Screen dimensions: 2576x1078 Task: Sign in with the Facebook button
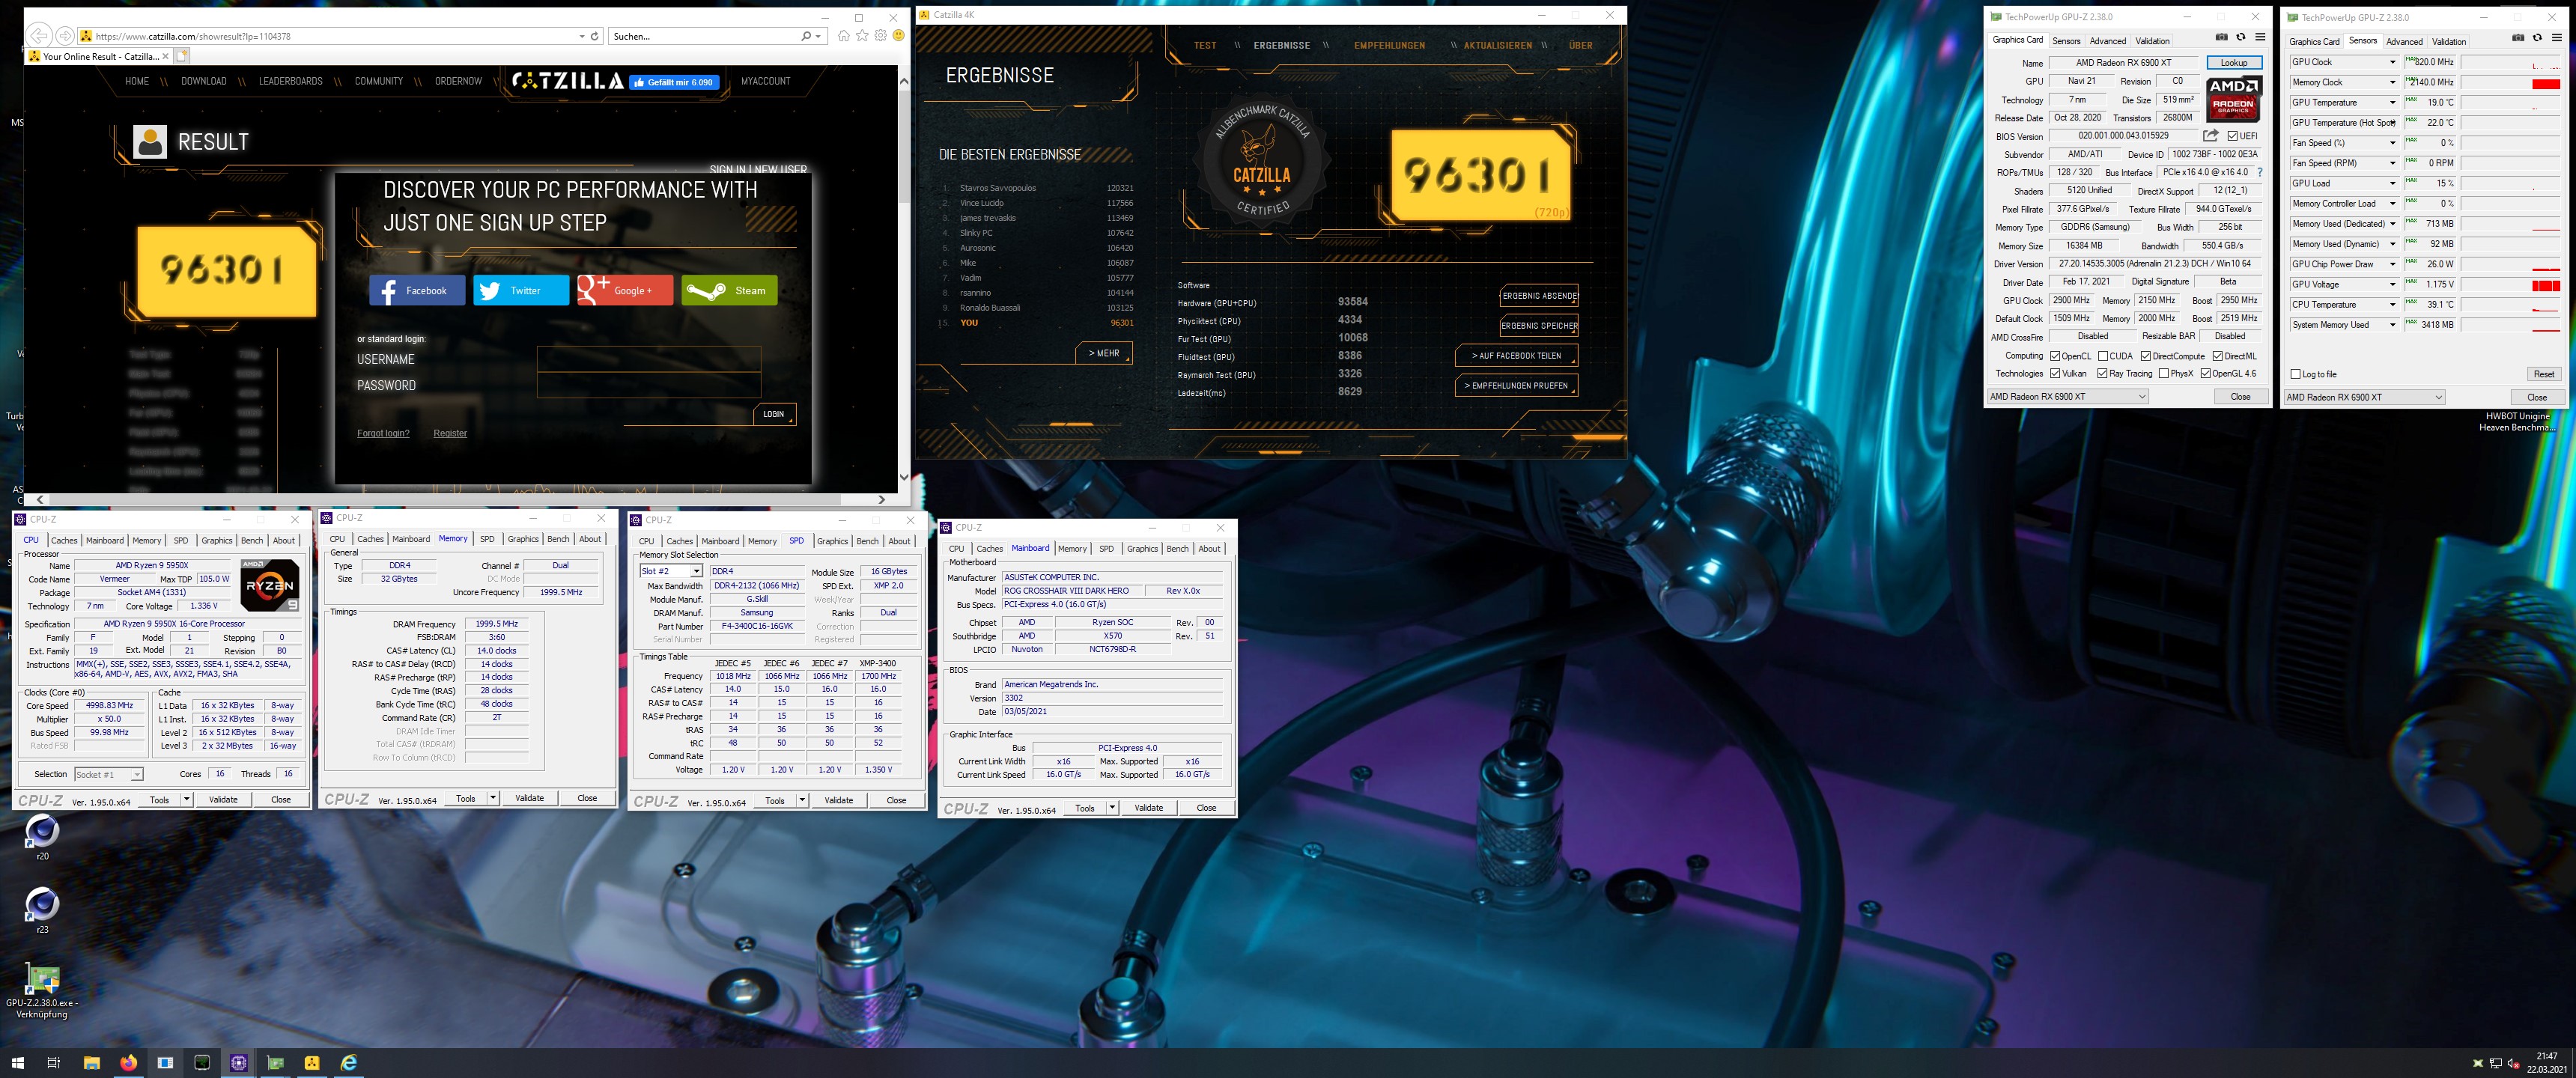coord(417,291)
